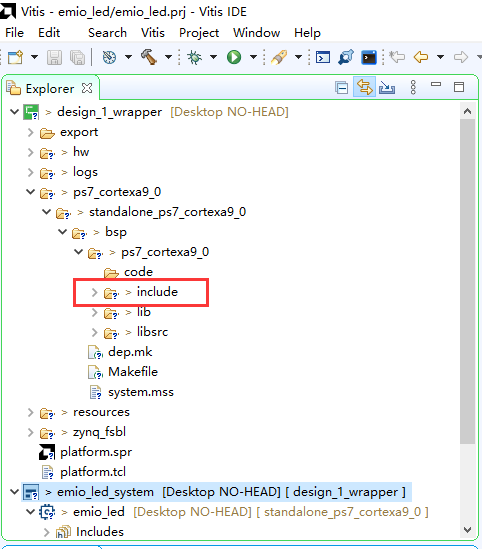Select the system.mss file
Screen dimensions: 482x549
coord(141,392)
